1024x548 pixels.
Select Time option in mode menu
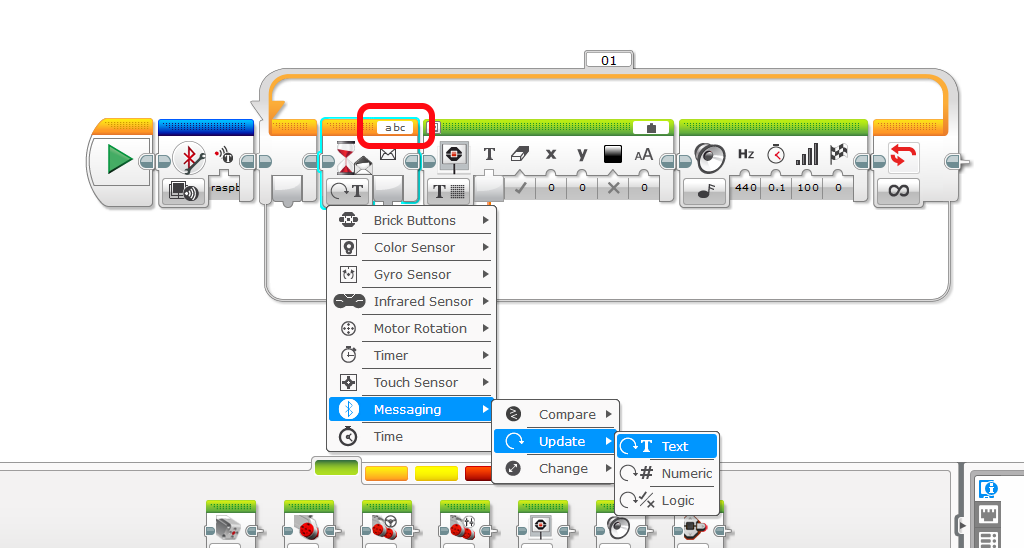411,436
